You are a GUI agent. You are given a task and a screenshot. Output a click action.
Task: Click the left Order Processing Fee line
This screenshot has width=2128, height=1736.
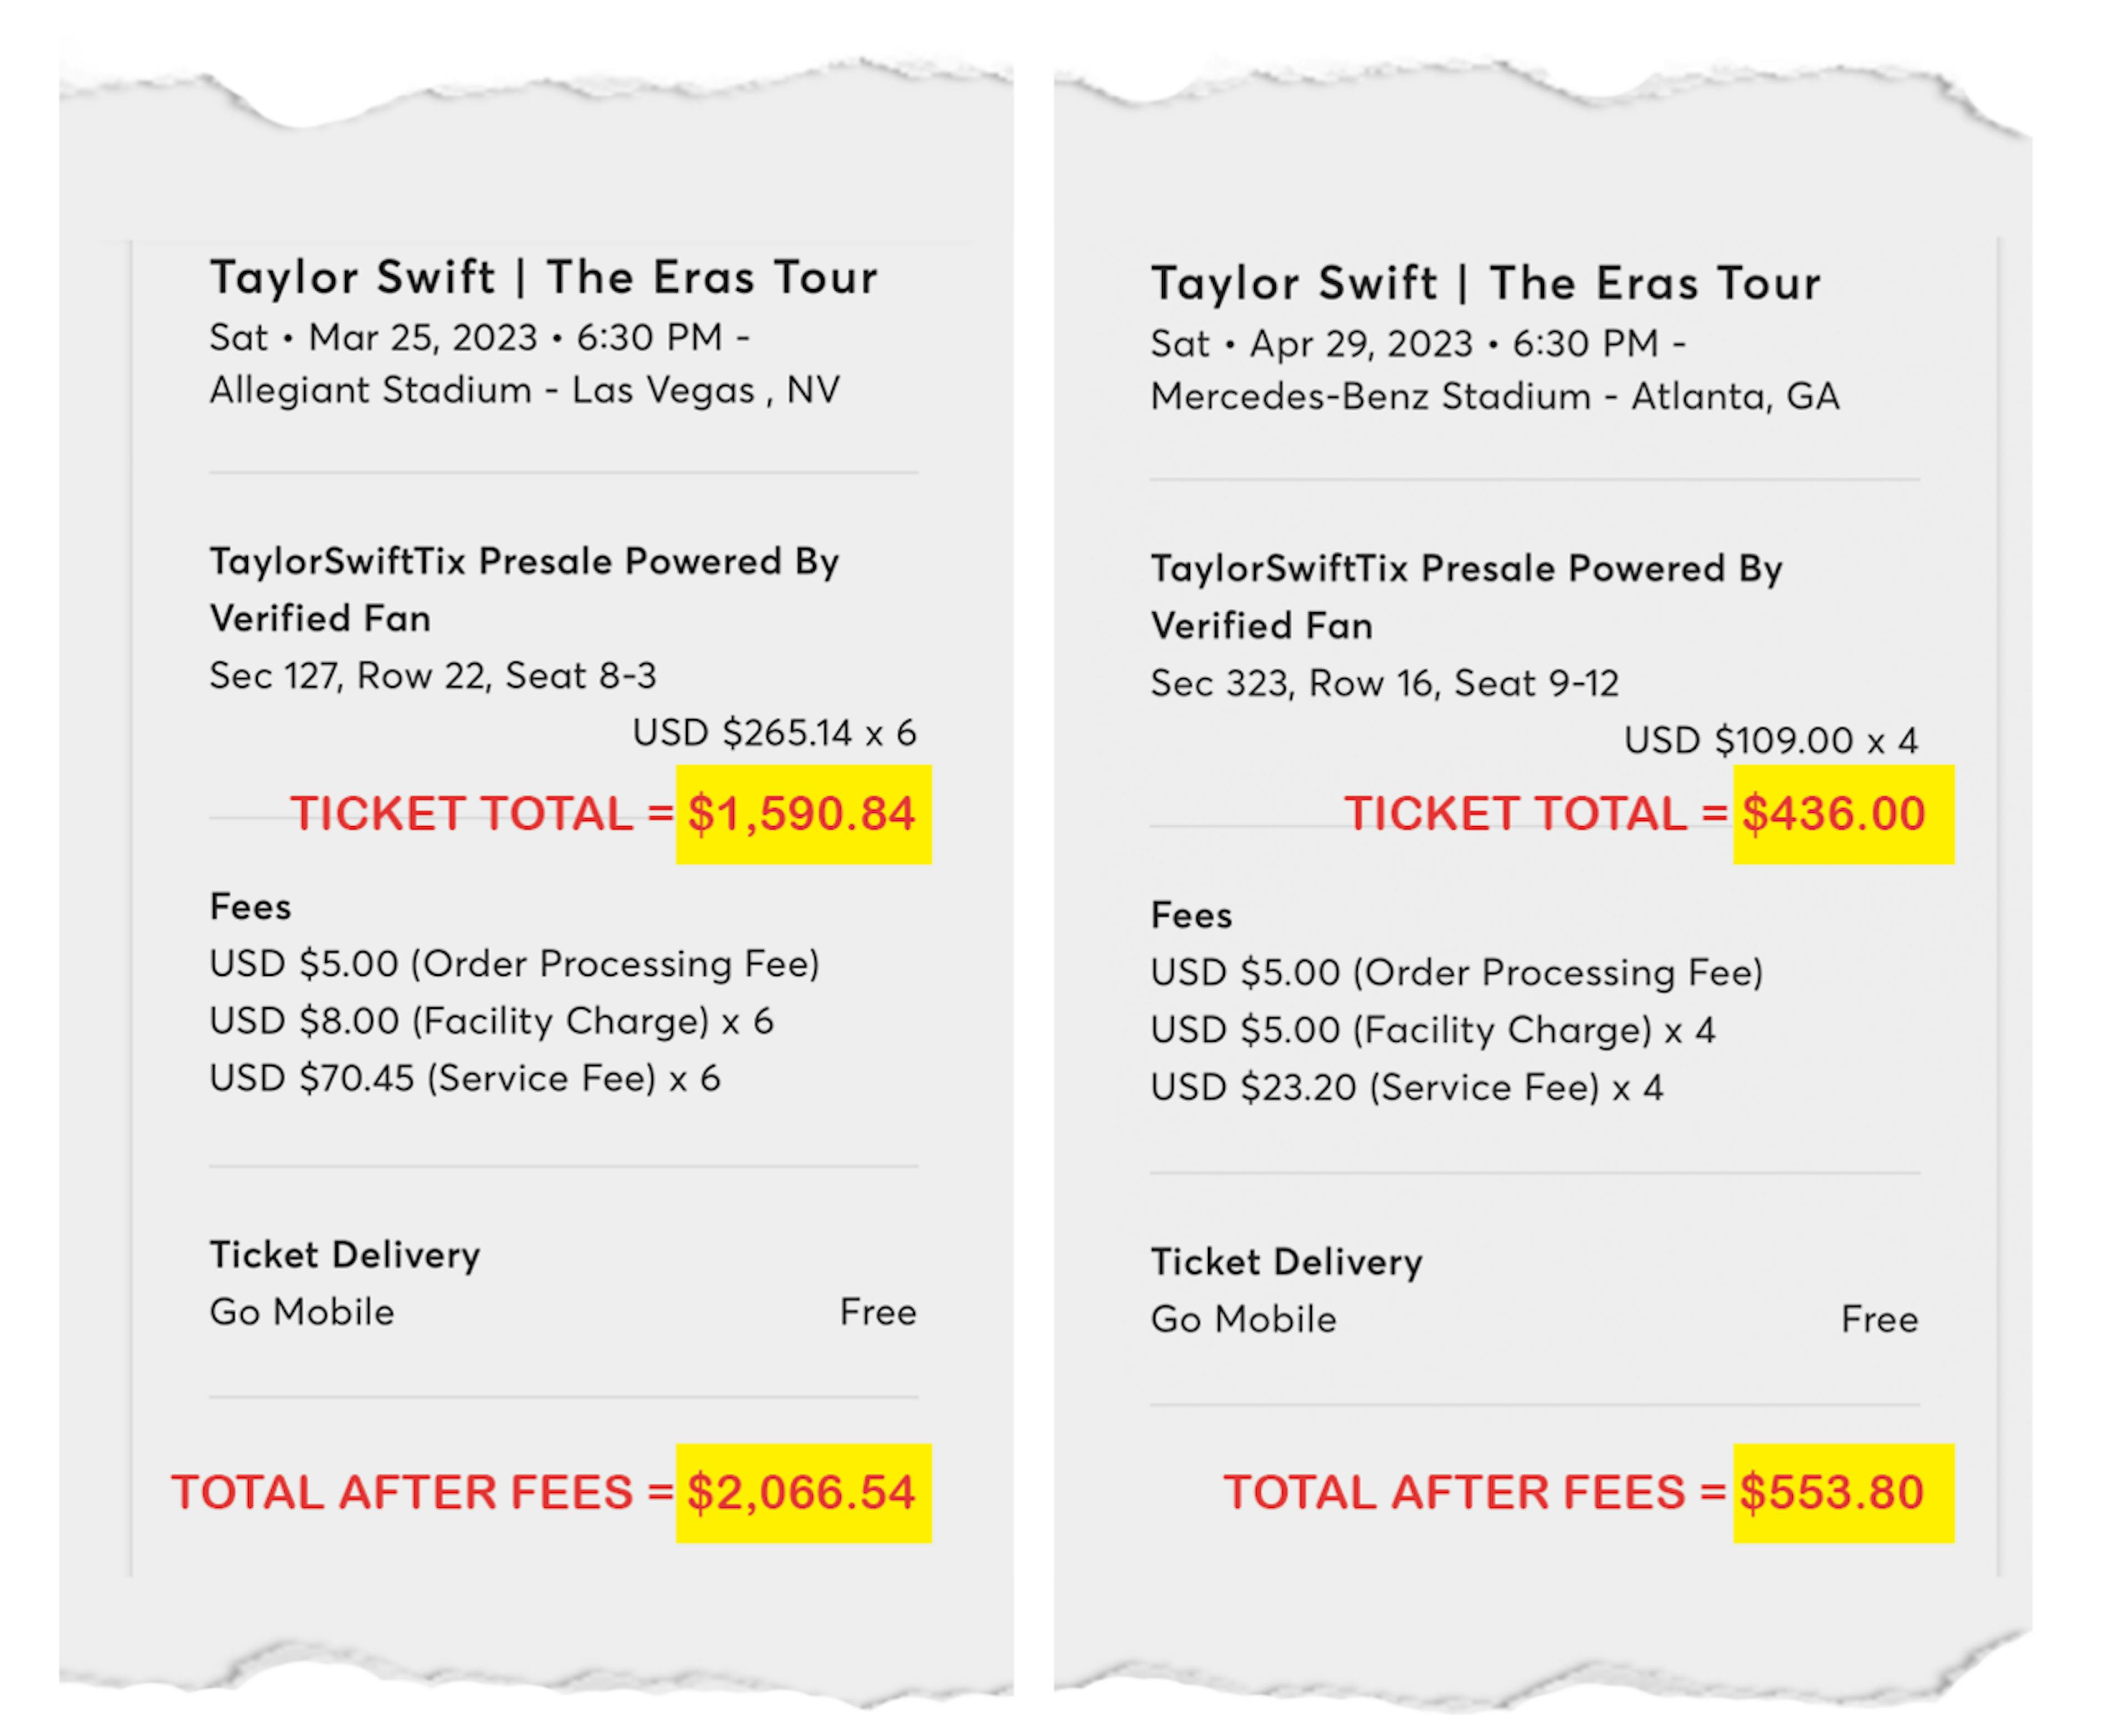pyautogui.click(x=514, y=965)
